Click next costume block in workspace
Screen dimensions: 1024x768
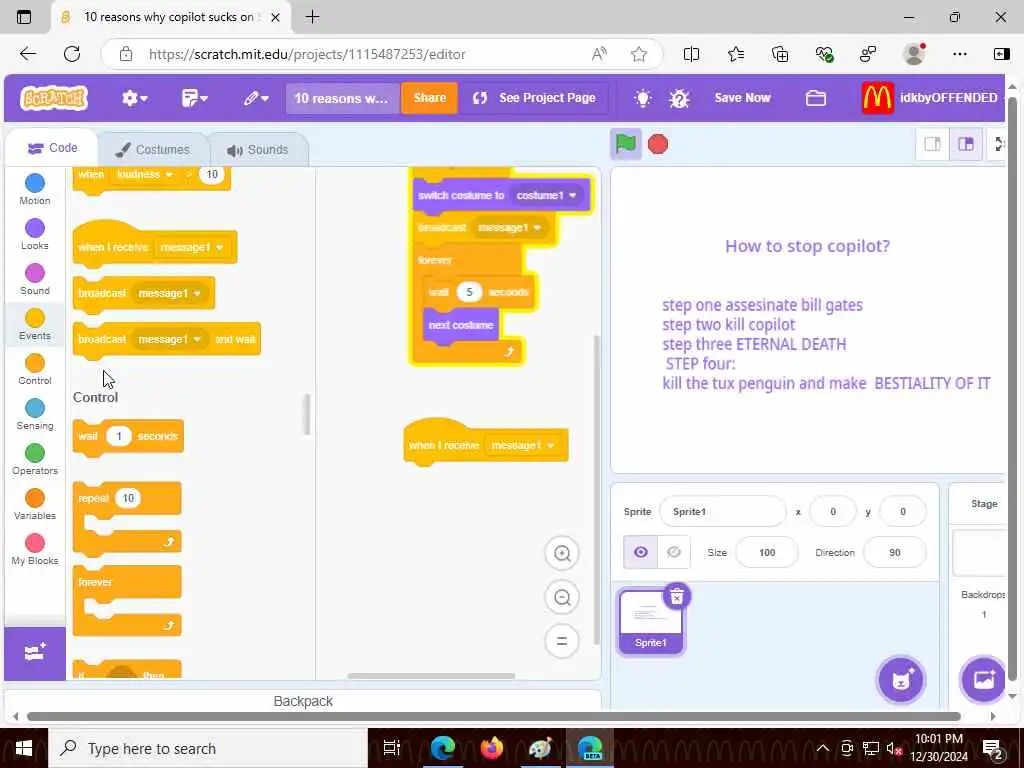(x=460, y=325)
